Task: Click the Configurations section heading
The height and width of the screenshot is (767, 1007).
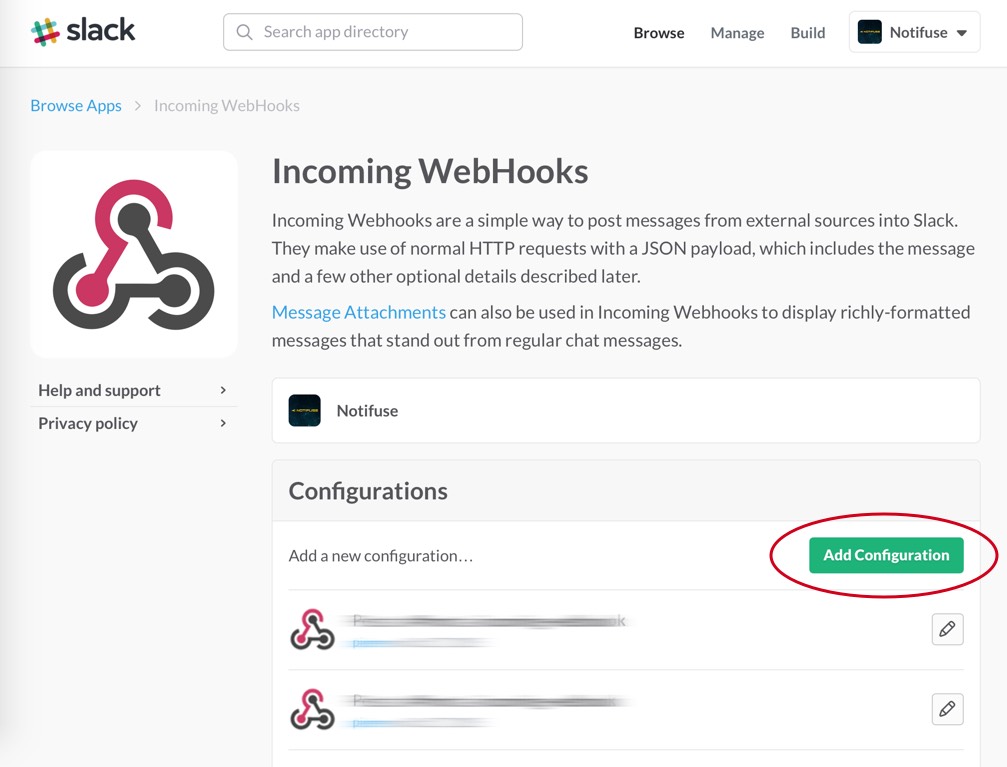Action: click(x=368, y=491)
